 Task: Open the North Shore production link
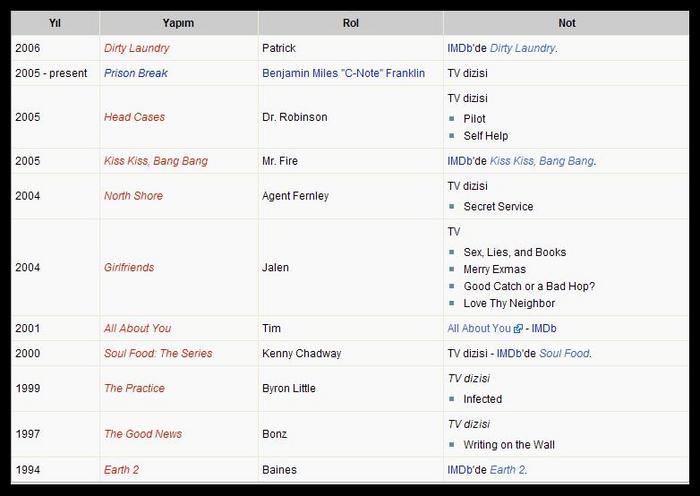133,196
